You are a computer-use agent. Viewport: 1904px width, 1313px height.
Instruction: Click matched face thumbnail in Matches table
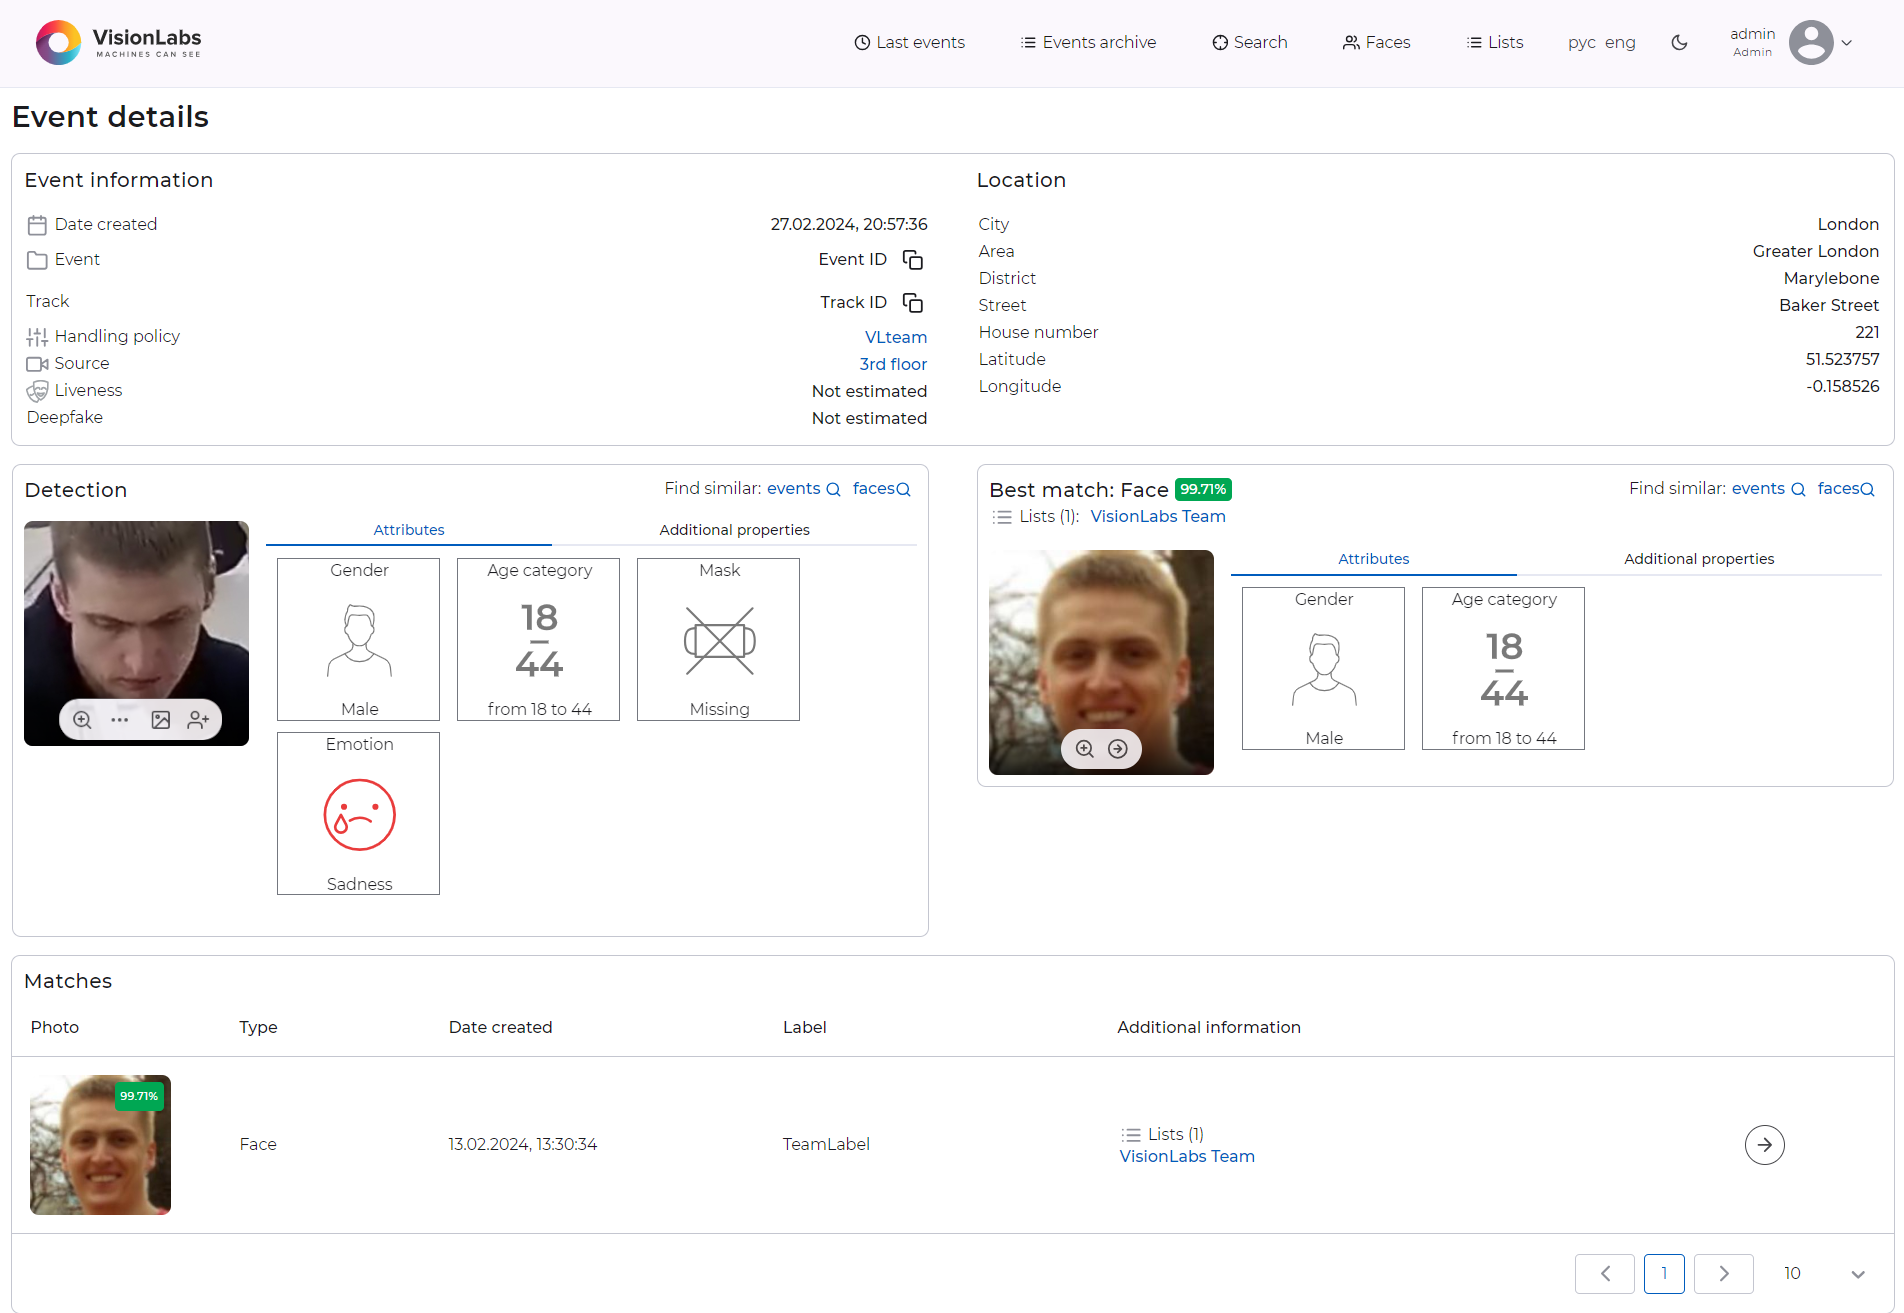pos(100,1145)
